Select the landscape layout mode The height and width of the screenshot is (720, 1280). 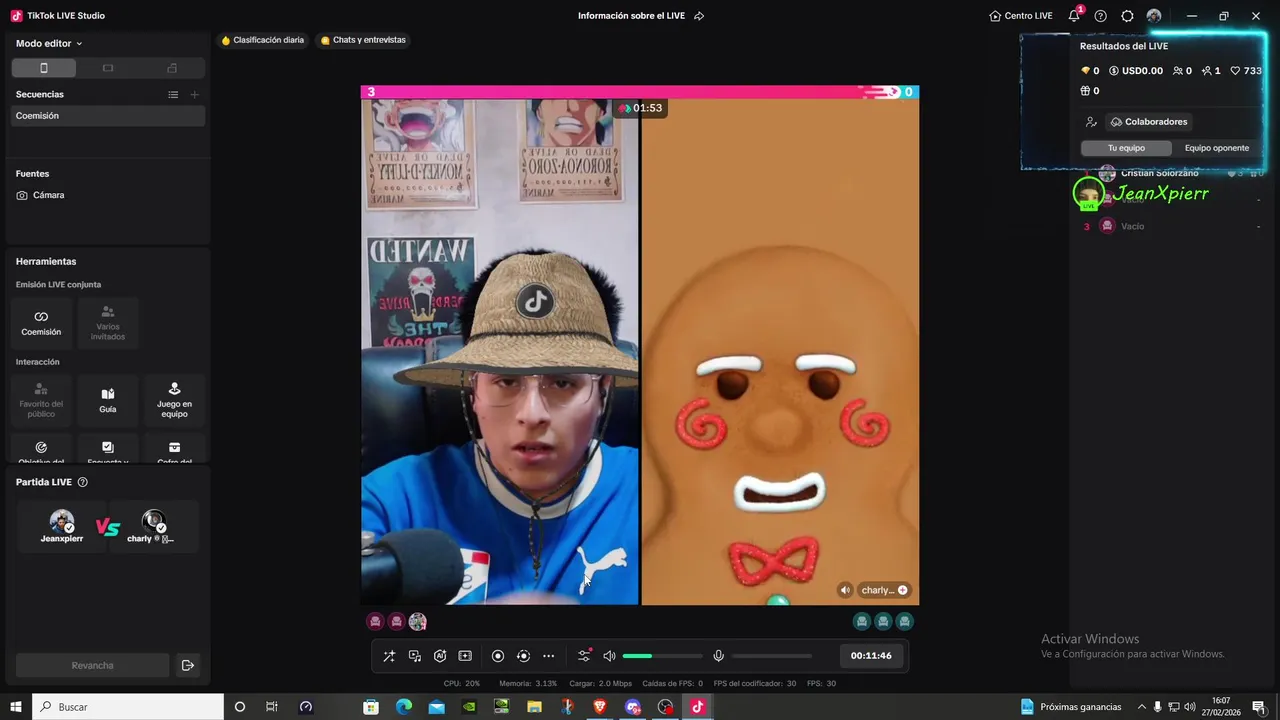coord(108,68)
